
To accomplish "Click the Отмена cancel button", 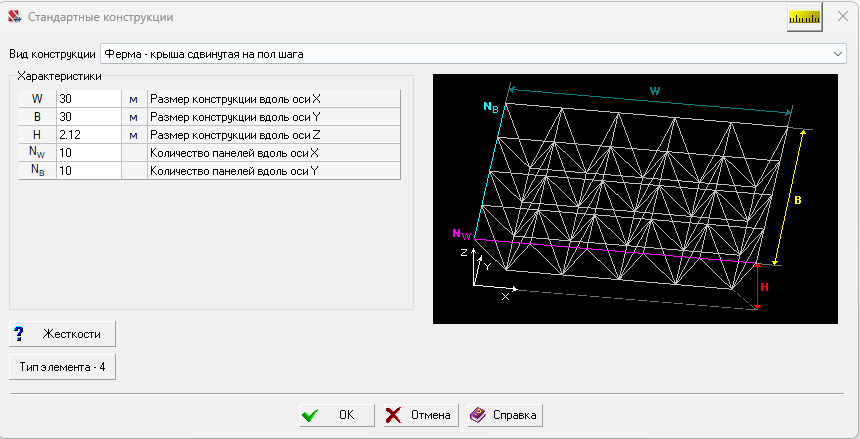I will (x=421, y=415).
